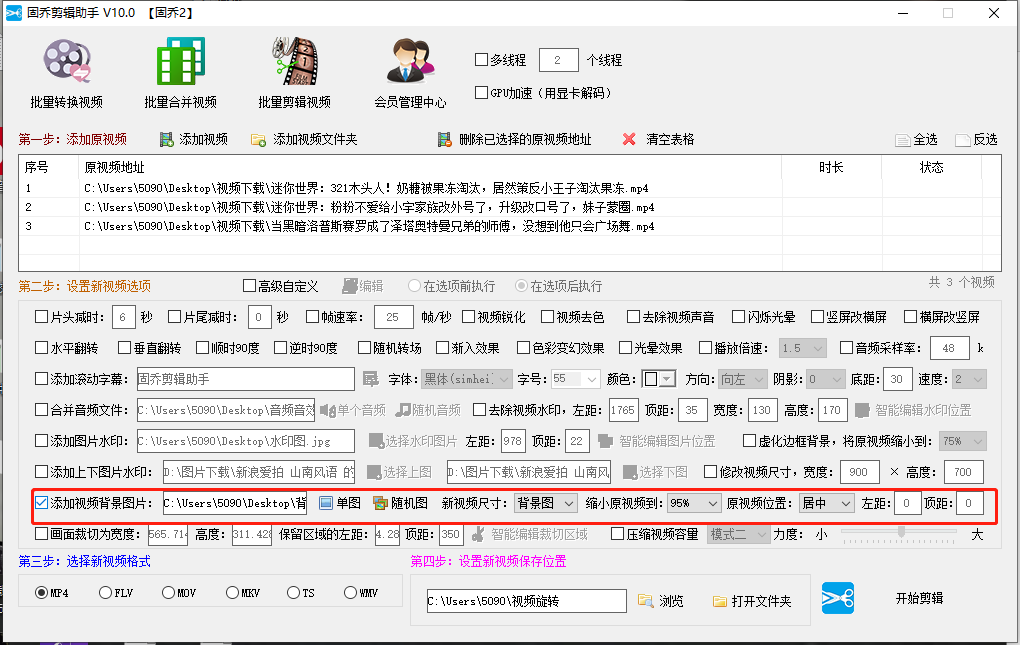Click the scissors icon to start editing

point(838,599)
